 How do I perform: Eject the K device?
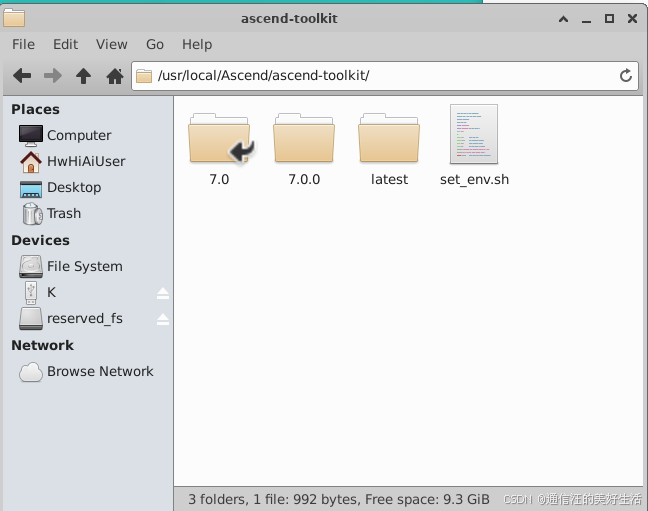(163, 293)
